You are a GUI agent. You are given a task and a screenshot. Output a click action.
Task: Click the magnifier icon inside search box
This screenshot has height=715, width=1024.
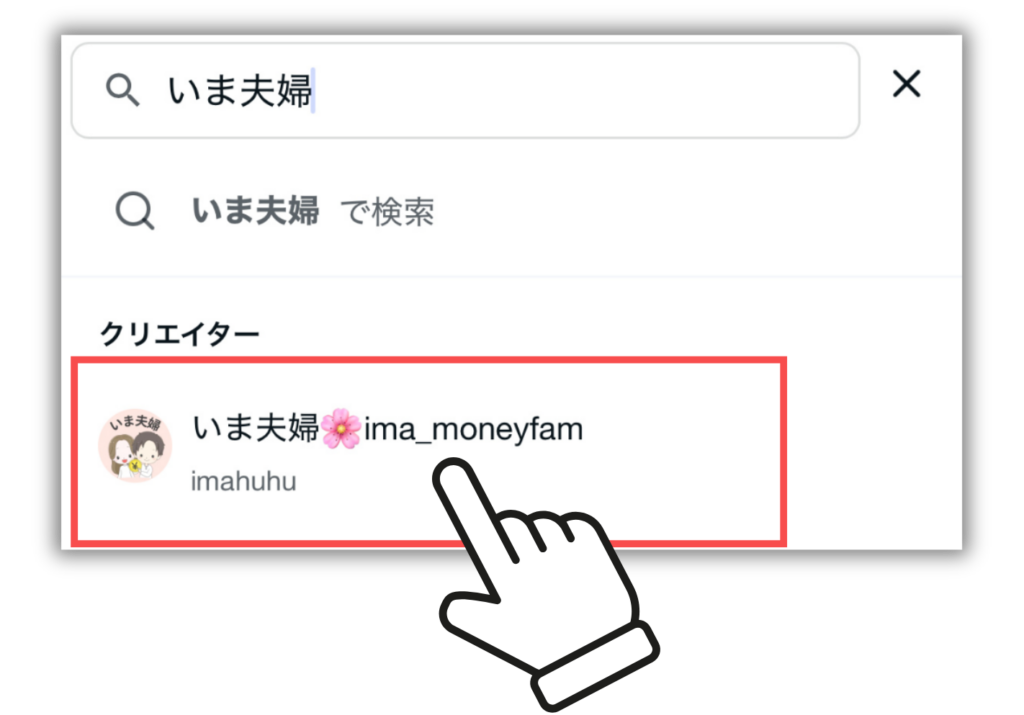(122, 89)
